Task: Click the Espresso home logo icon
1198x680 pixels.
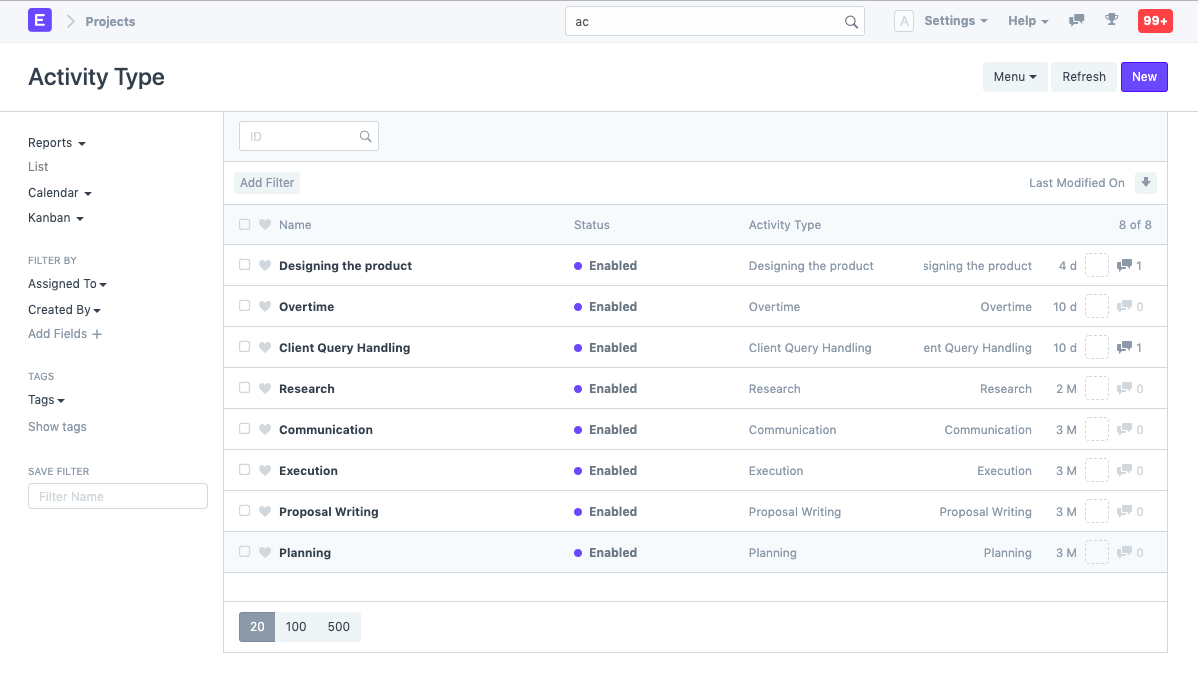Action: coord(38,20)
